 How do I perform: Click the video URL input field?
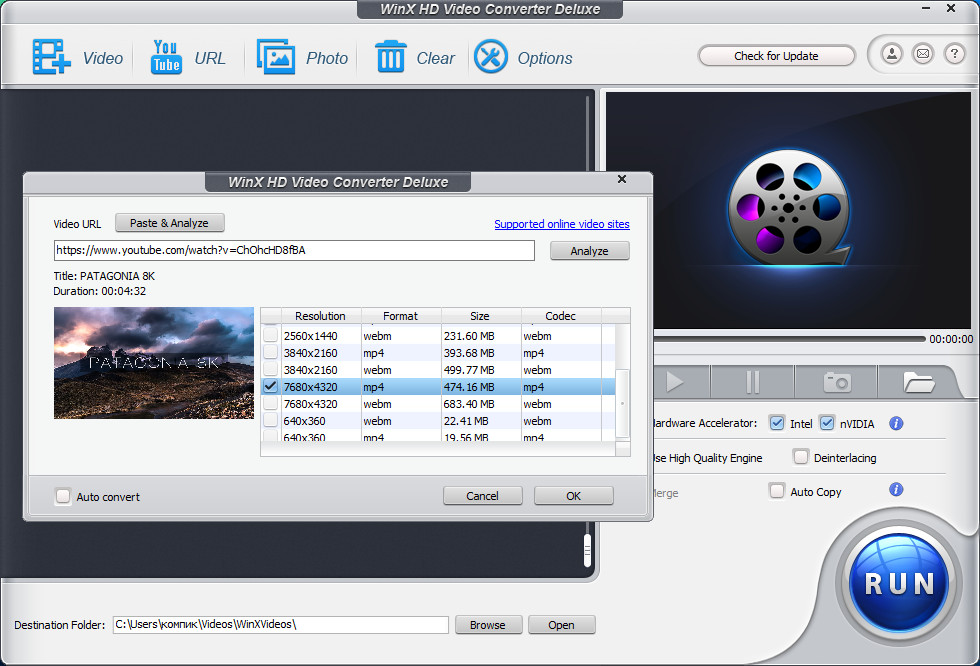point(294,251)
